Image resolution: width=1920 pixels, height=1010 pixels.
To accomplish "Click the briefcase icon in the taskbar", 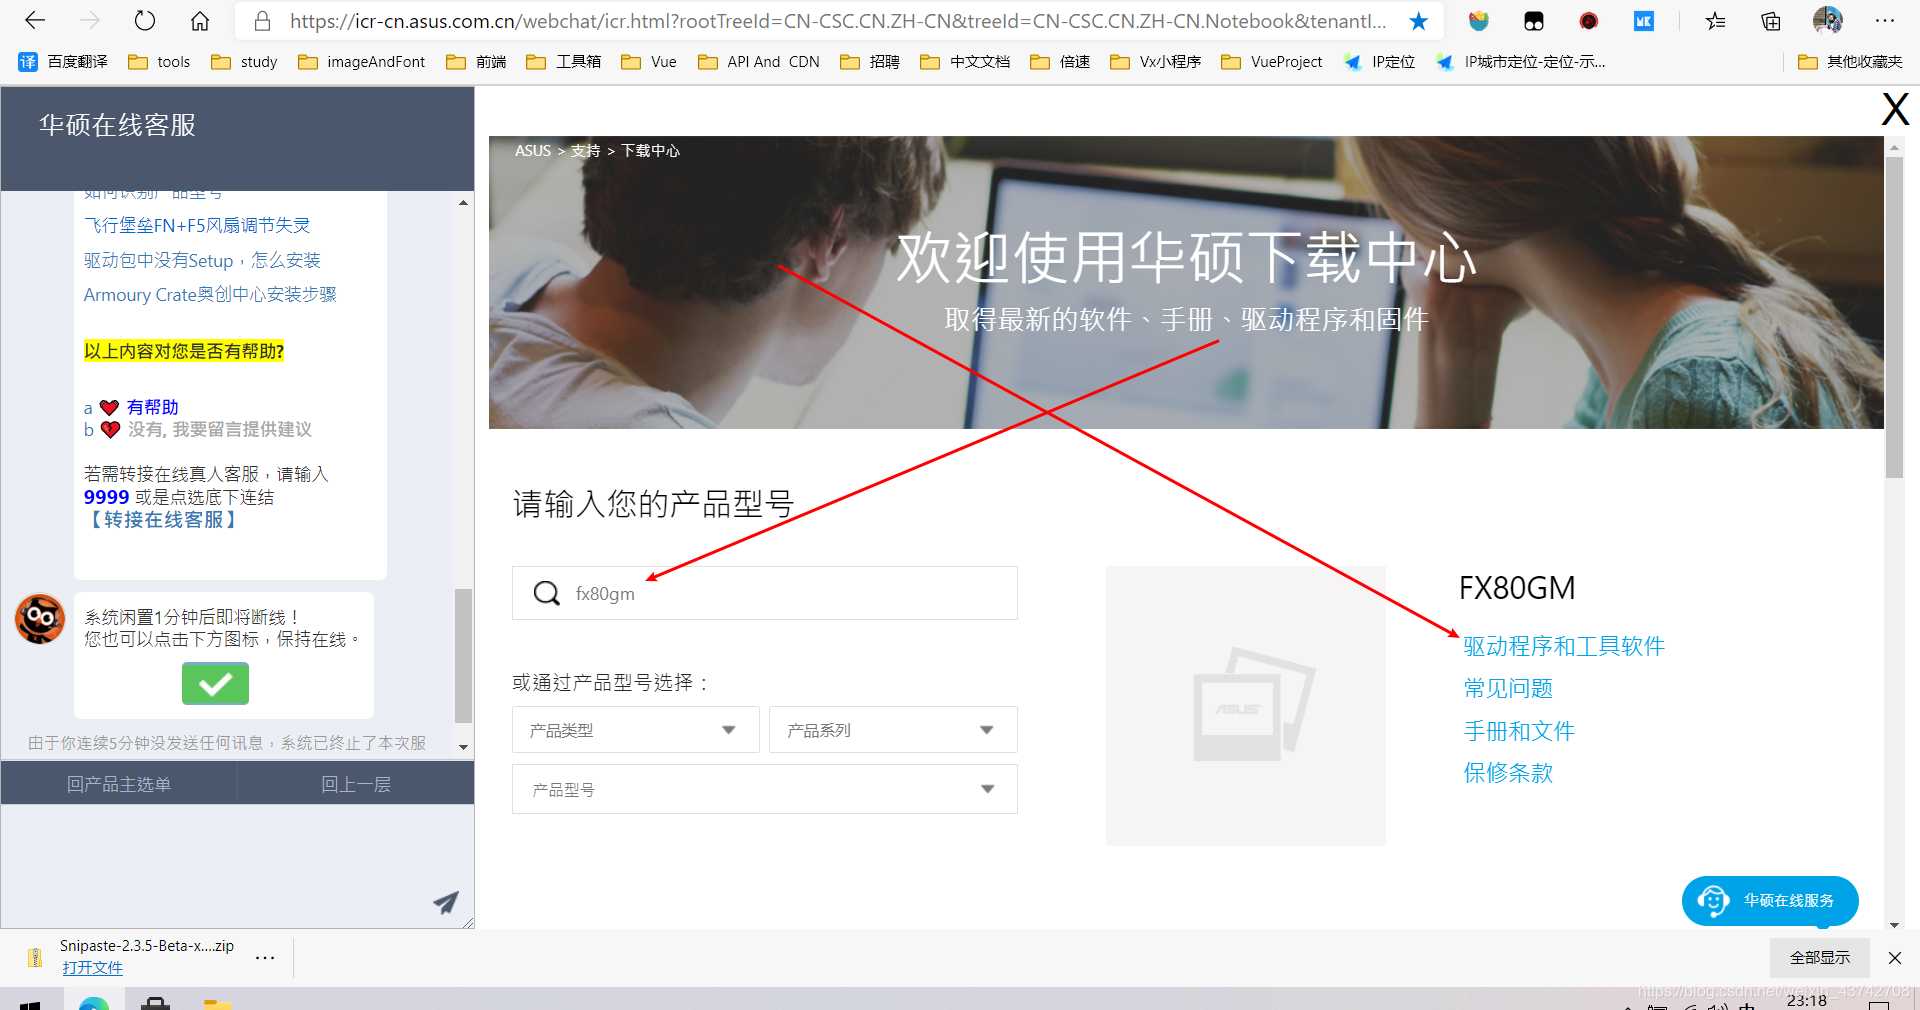I will tap(155, 1003).
